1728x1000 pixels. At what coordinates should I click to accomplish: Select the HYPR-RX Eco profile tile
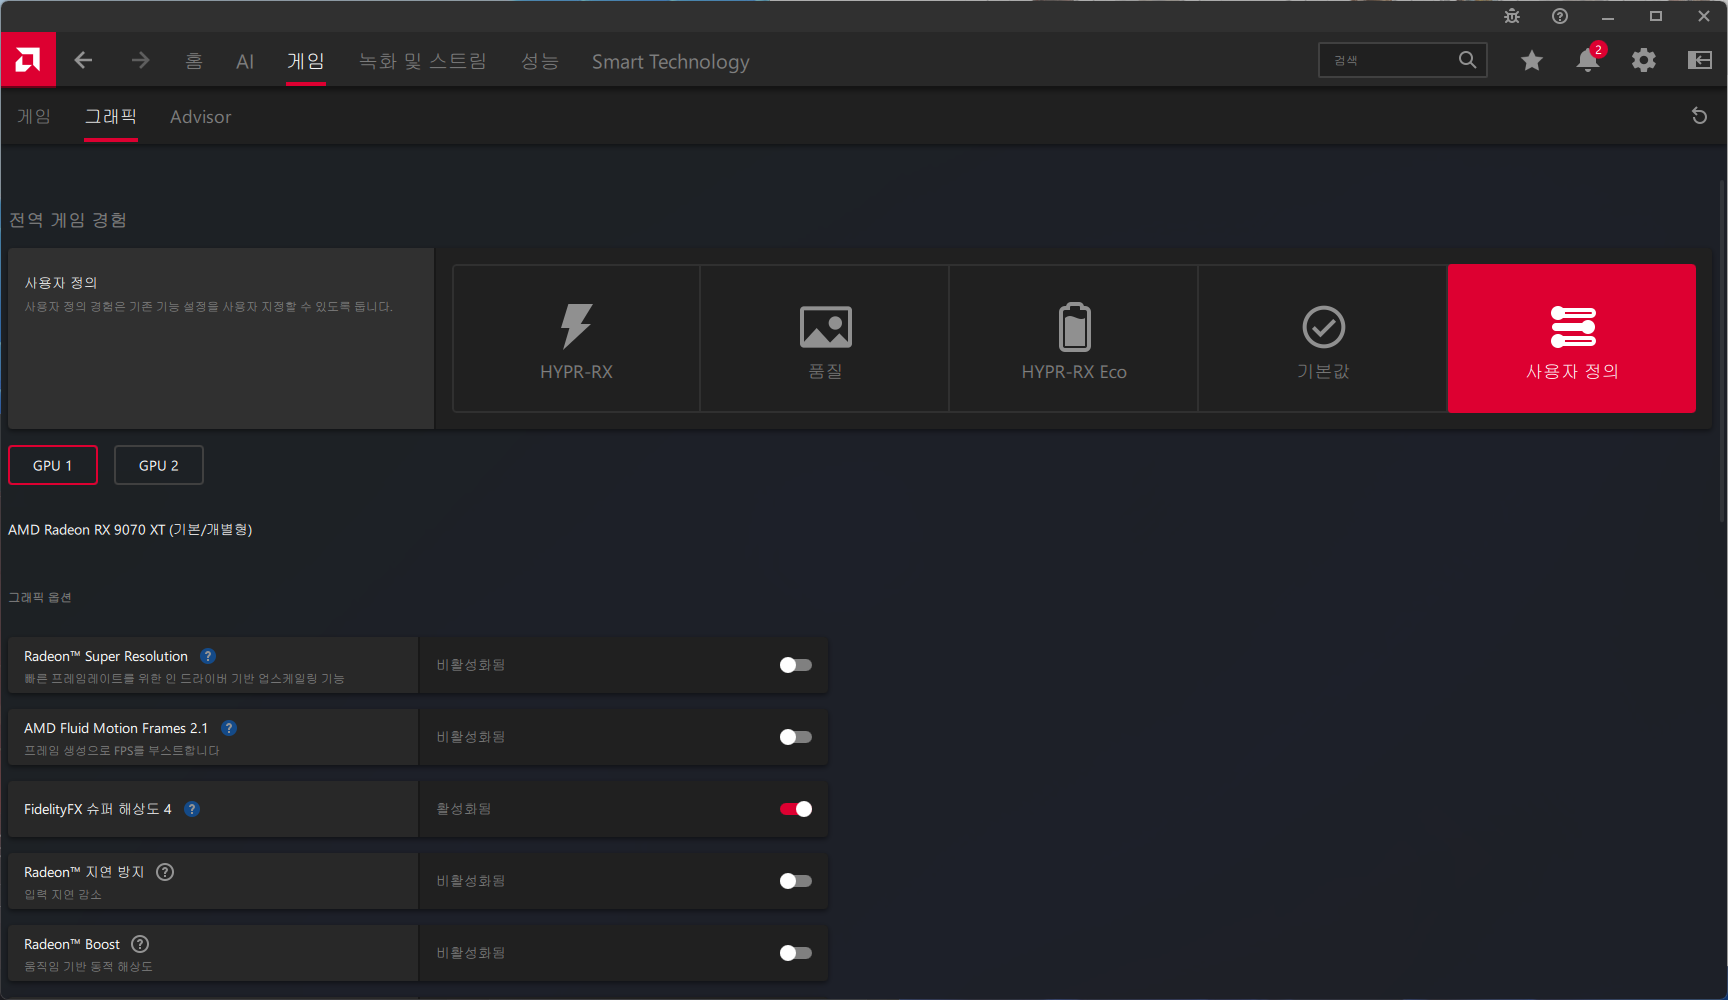pos(1074,339)
